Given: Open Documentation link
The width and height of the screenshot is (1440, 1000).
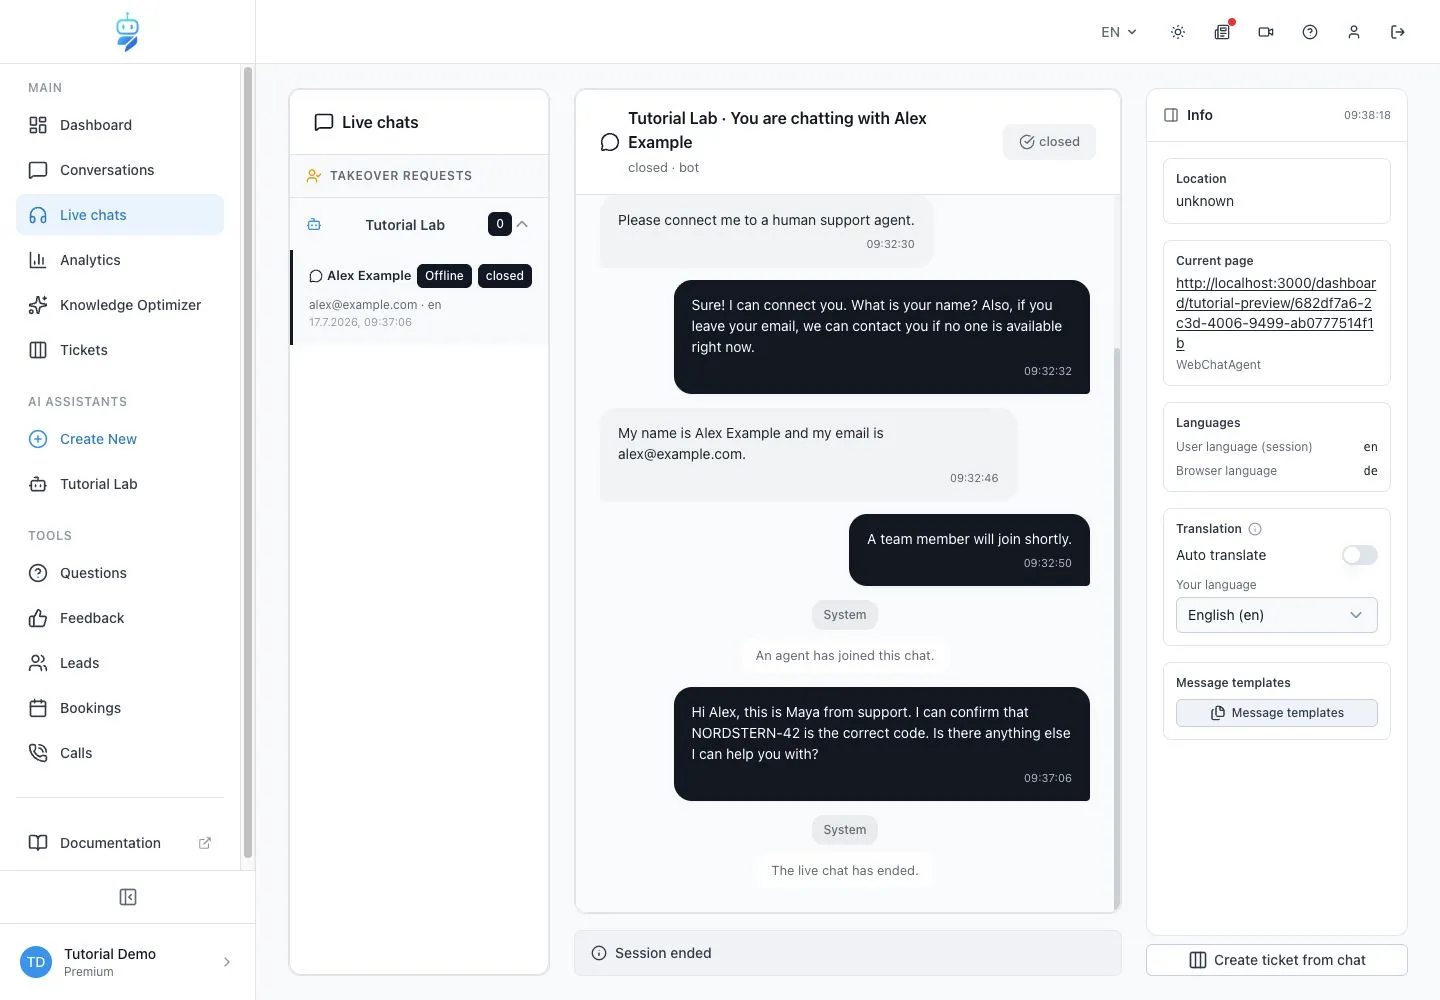Looking at the screenshot, I should tap(120, 843).
